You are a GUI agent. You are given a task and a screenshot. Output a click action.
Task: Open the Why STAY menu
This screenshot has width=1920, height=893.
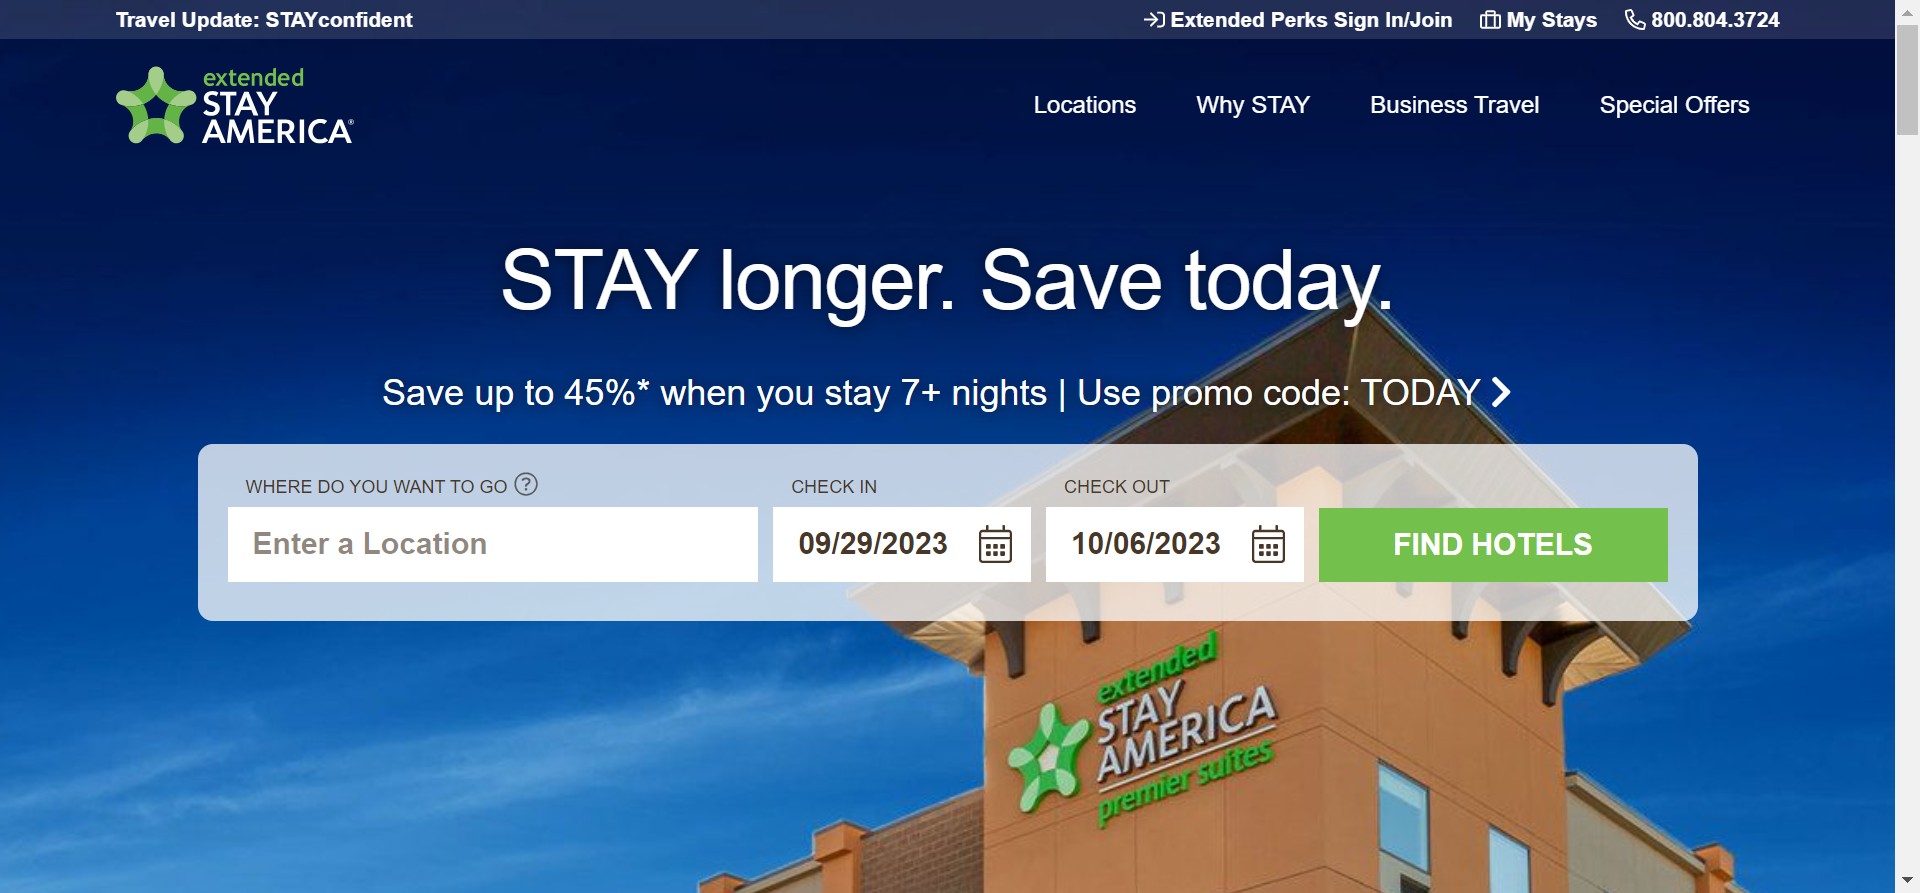click(1253, 105)
